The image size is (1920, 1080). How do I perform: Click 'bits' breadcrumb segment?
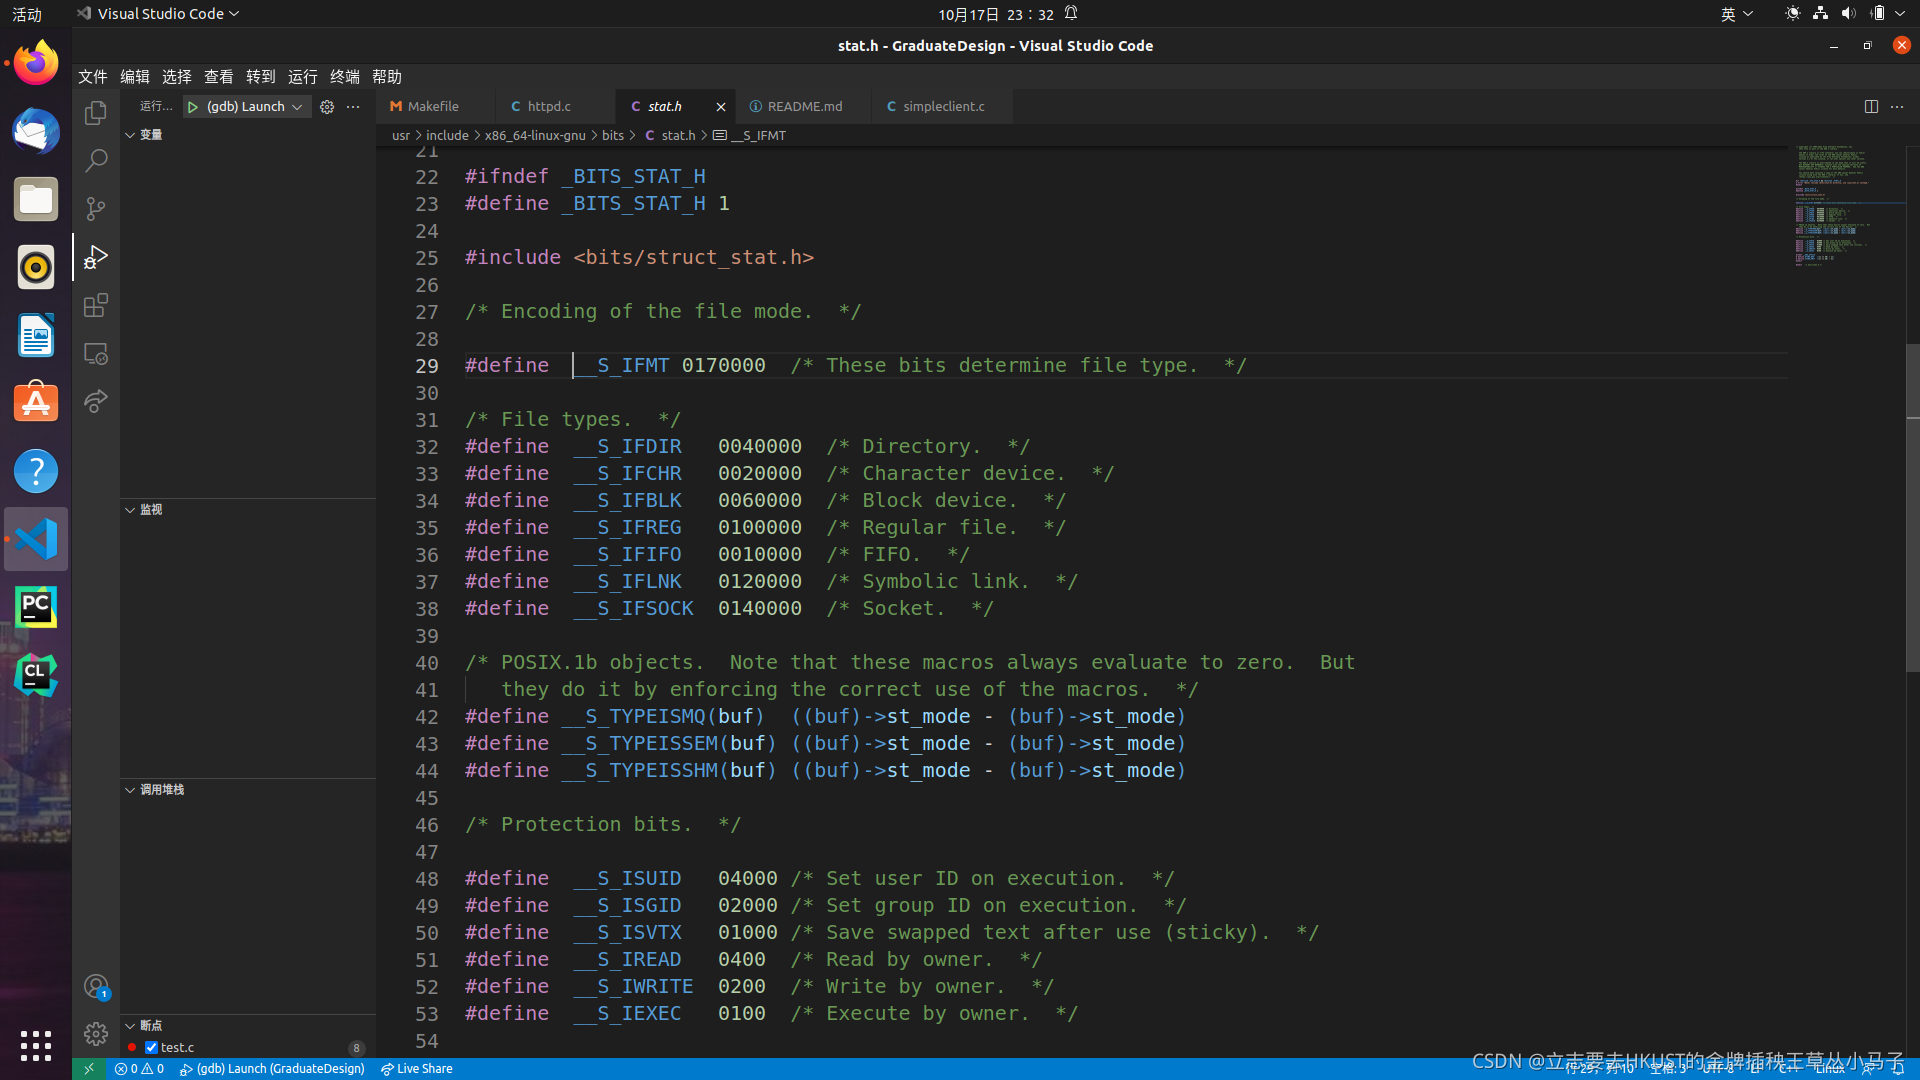pyautogui.click(x=613, y=136)
